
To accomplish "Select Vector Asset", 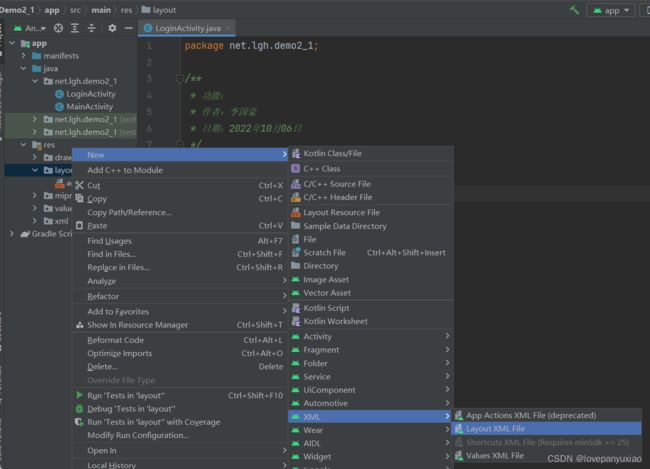I will [371, 293].
